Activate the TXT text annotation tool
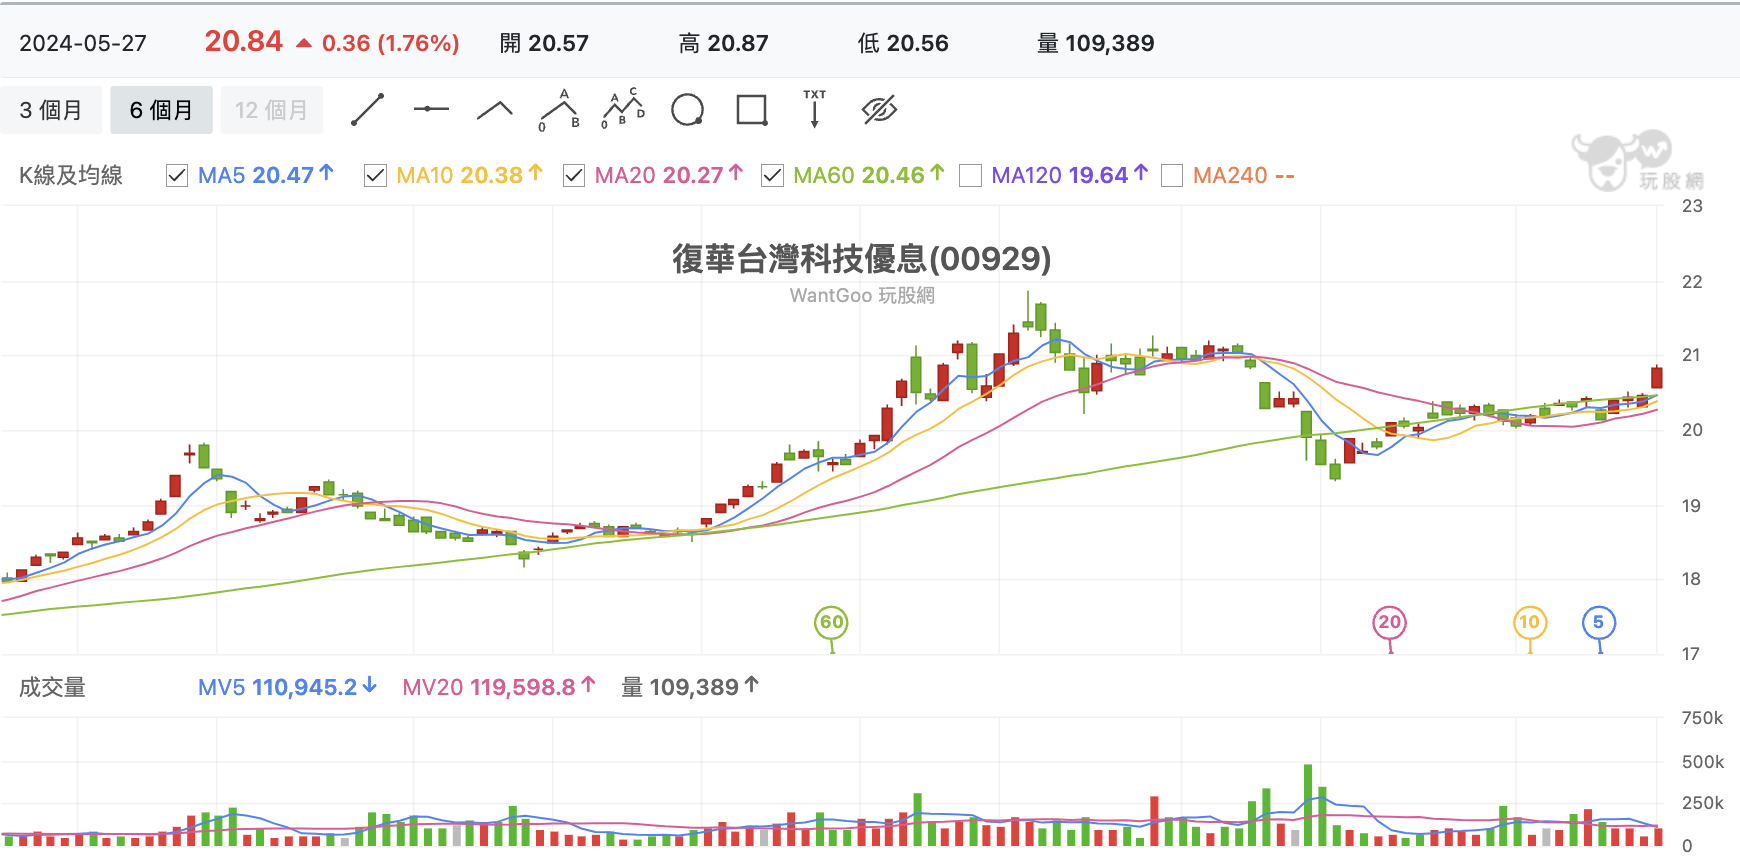This screenshot has height=860, width=1740. pos(815,109)
